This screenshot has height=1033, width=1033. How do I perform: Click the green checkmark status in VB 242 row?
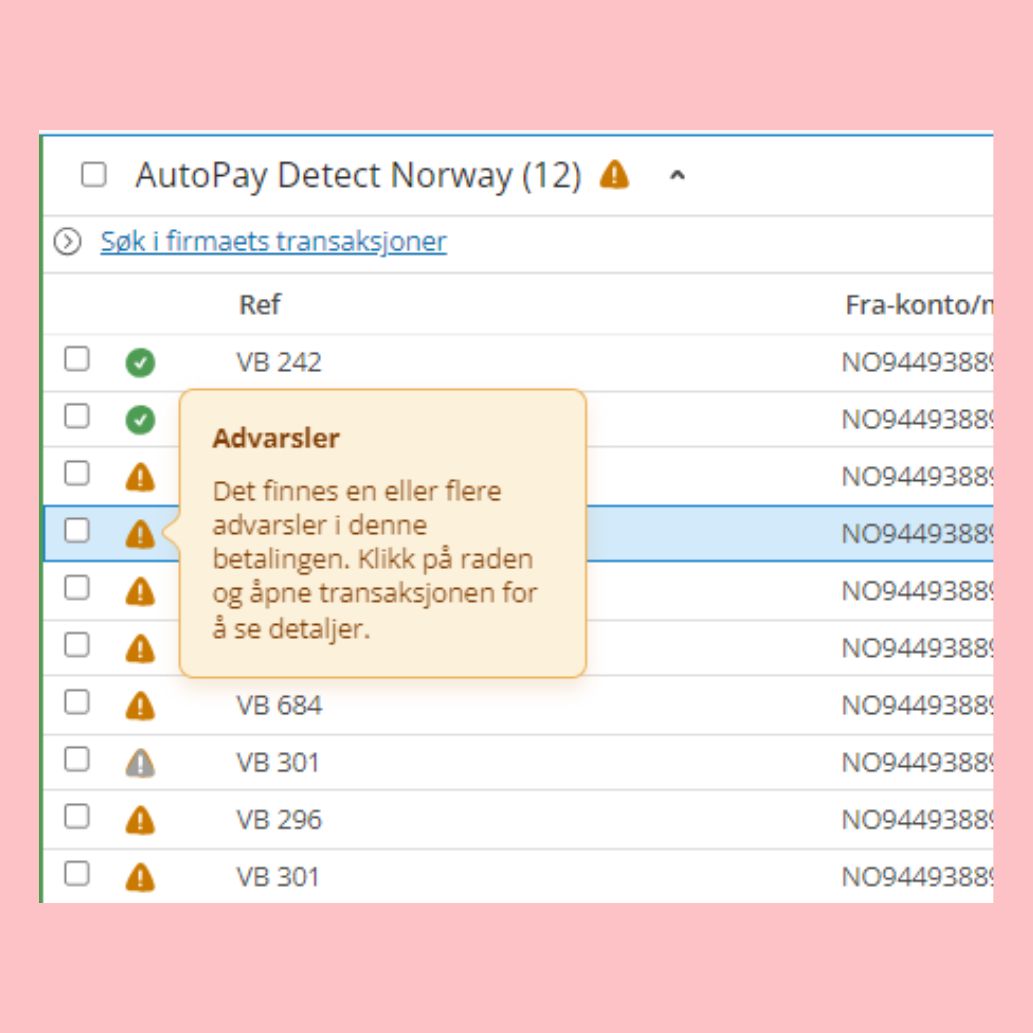click(140, 362)
